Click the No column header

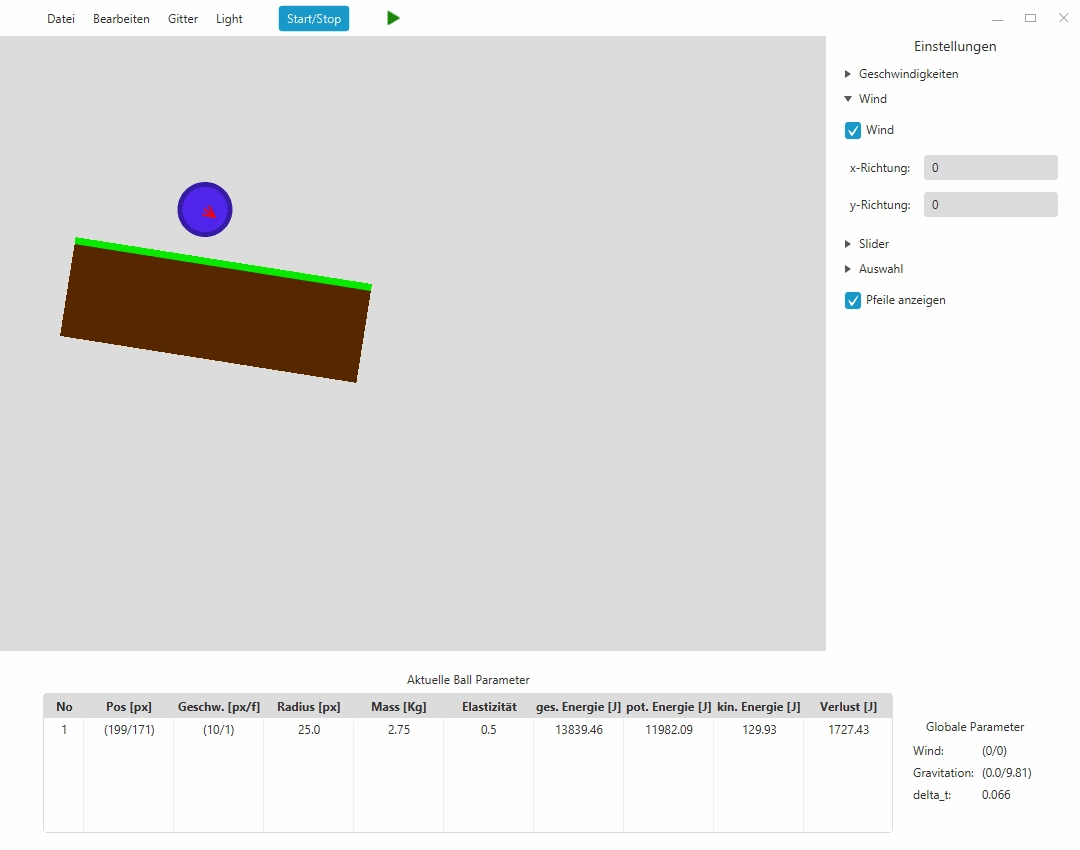pos(64,707)
